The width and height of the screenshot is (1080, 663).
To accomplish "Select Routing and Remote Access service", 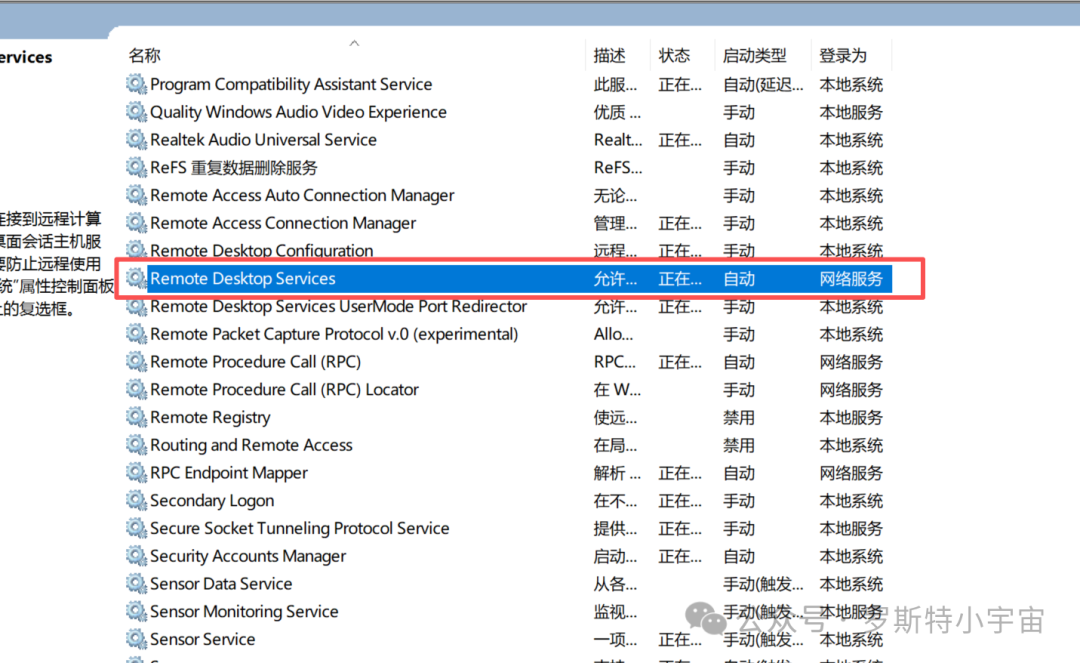I will [x=251, y=445].
